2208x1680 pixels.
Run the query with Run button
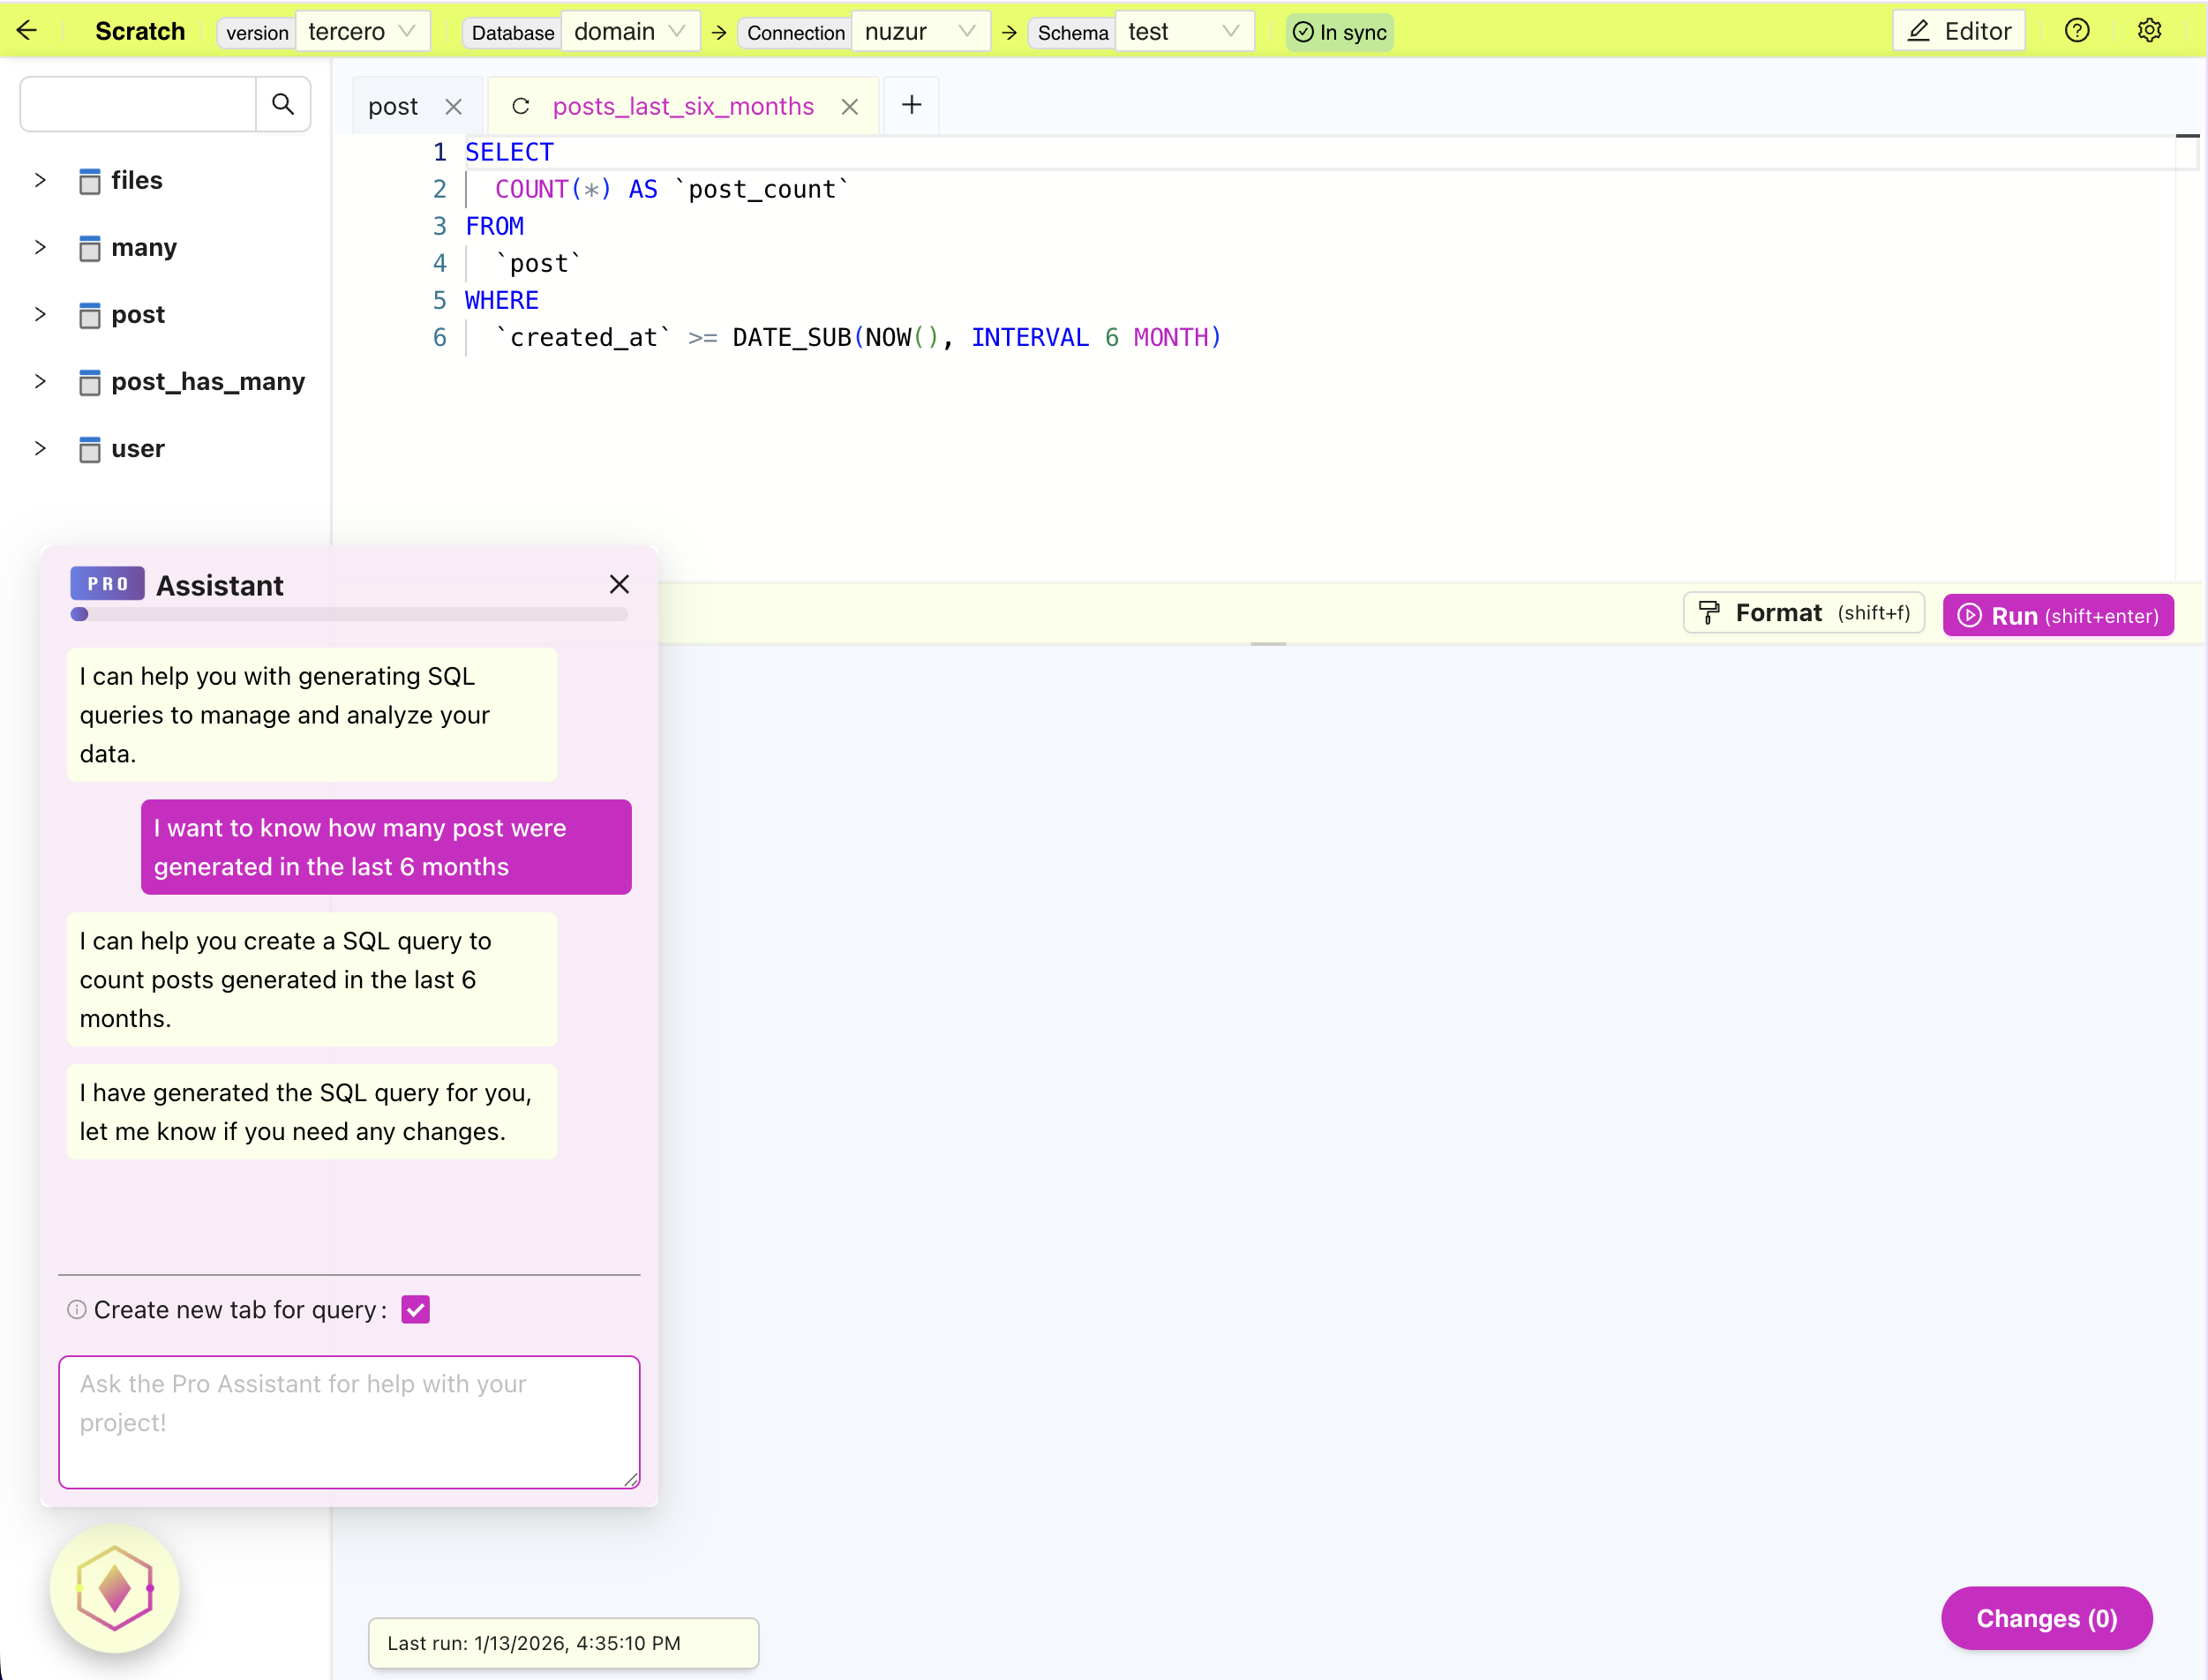click(x=2058, y=615)
